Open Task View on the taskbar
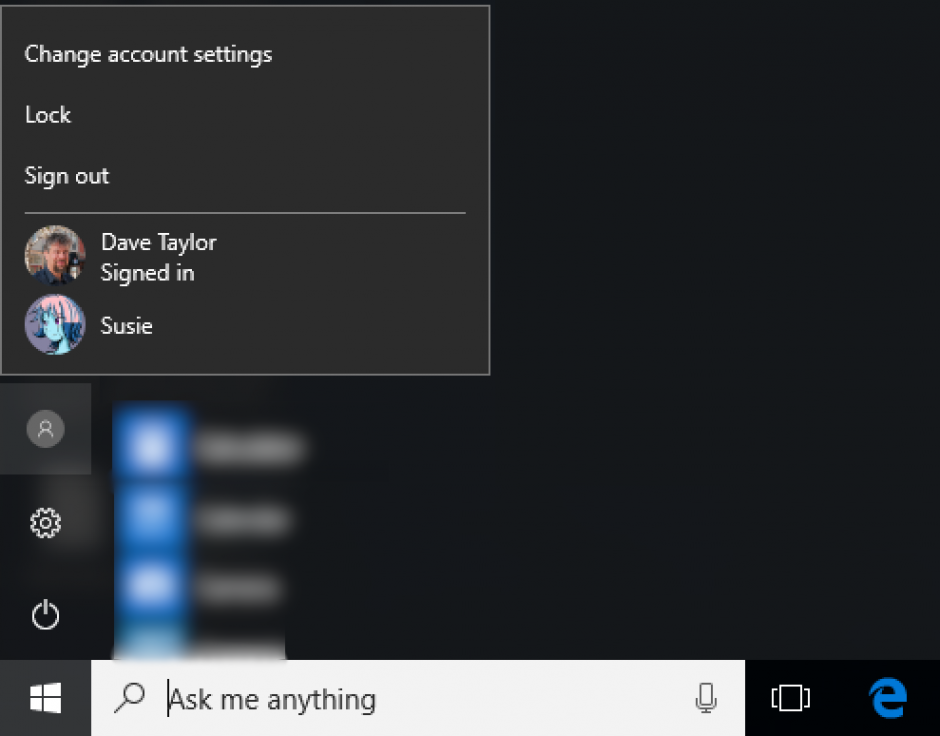 (789, 697)
